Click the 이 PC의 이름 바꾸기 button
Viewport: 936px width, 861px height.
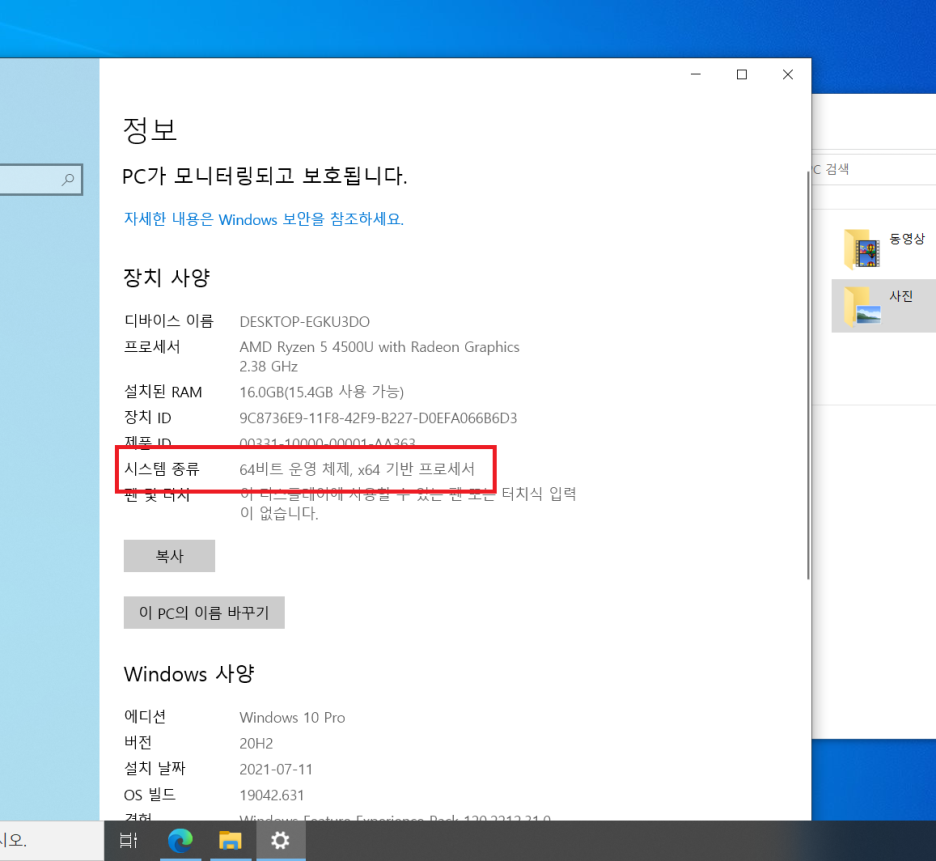(204, 613)
